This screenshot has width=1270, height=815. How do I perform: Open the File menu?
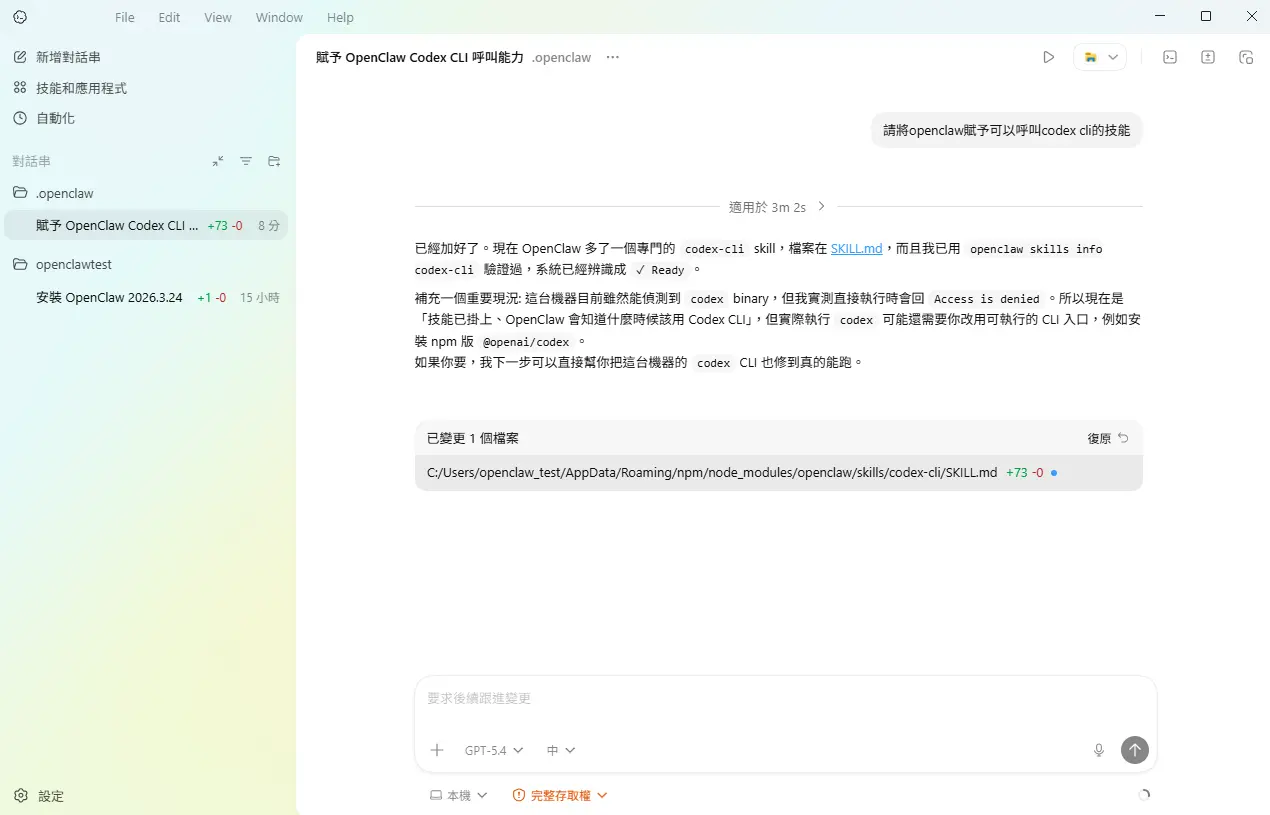[x=124, y=17]
